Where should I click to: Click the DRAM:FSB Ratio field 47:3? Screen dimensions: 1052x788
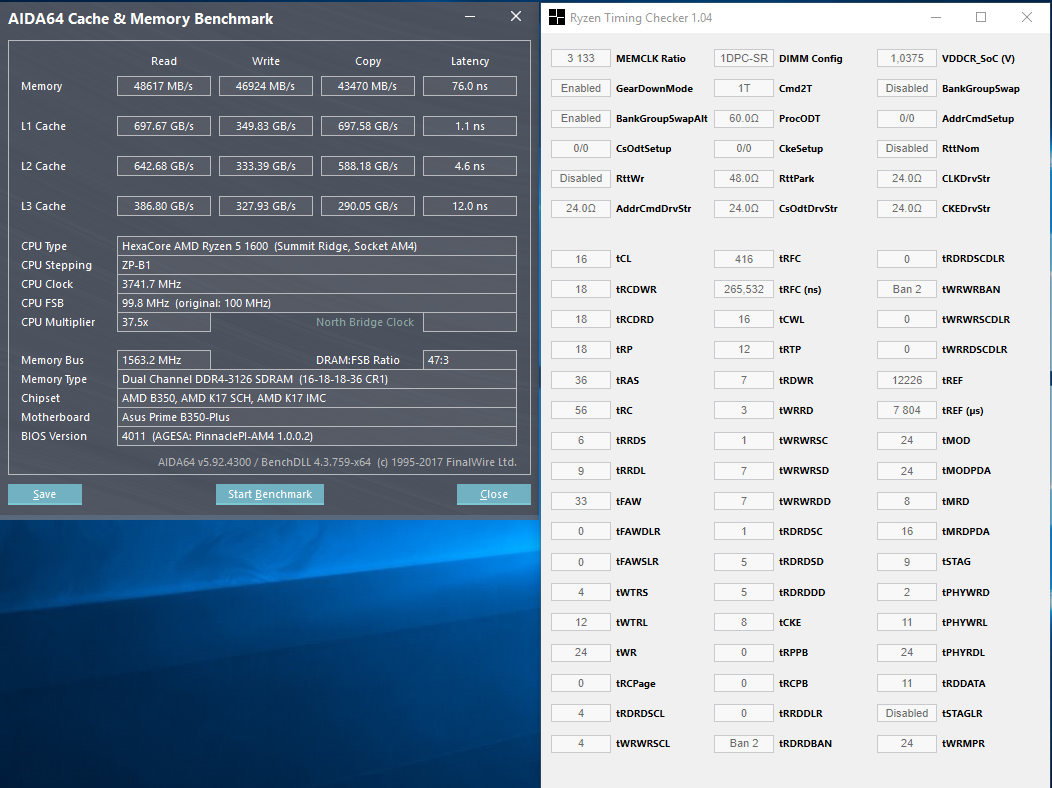tap(470, 360)
